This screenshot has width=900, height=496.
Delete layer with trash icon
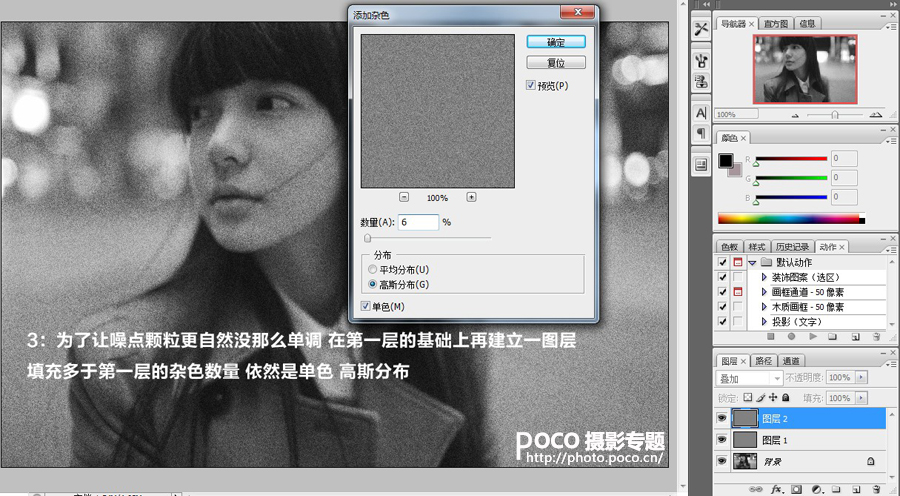click(876, 489)
